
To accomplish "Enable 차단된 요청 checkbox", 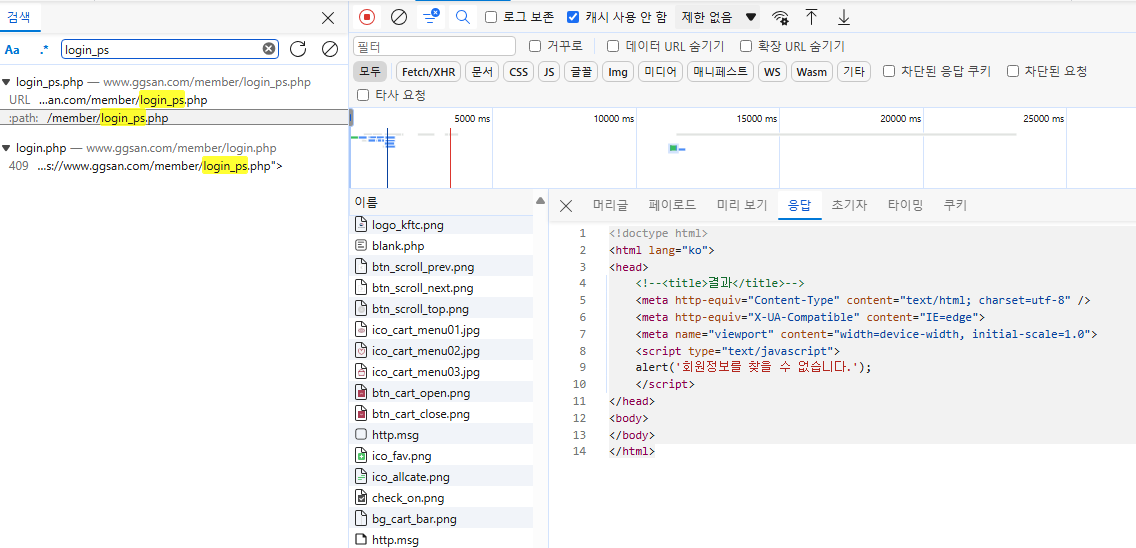I will tap(1013, 71).
